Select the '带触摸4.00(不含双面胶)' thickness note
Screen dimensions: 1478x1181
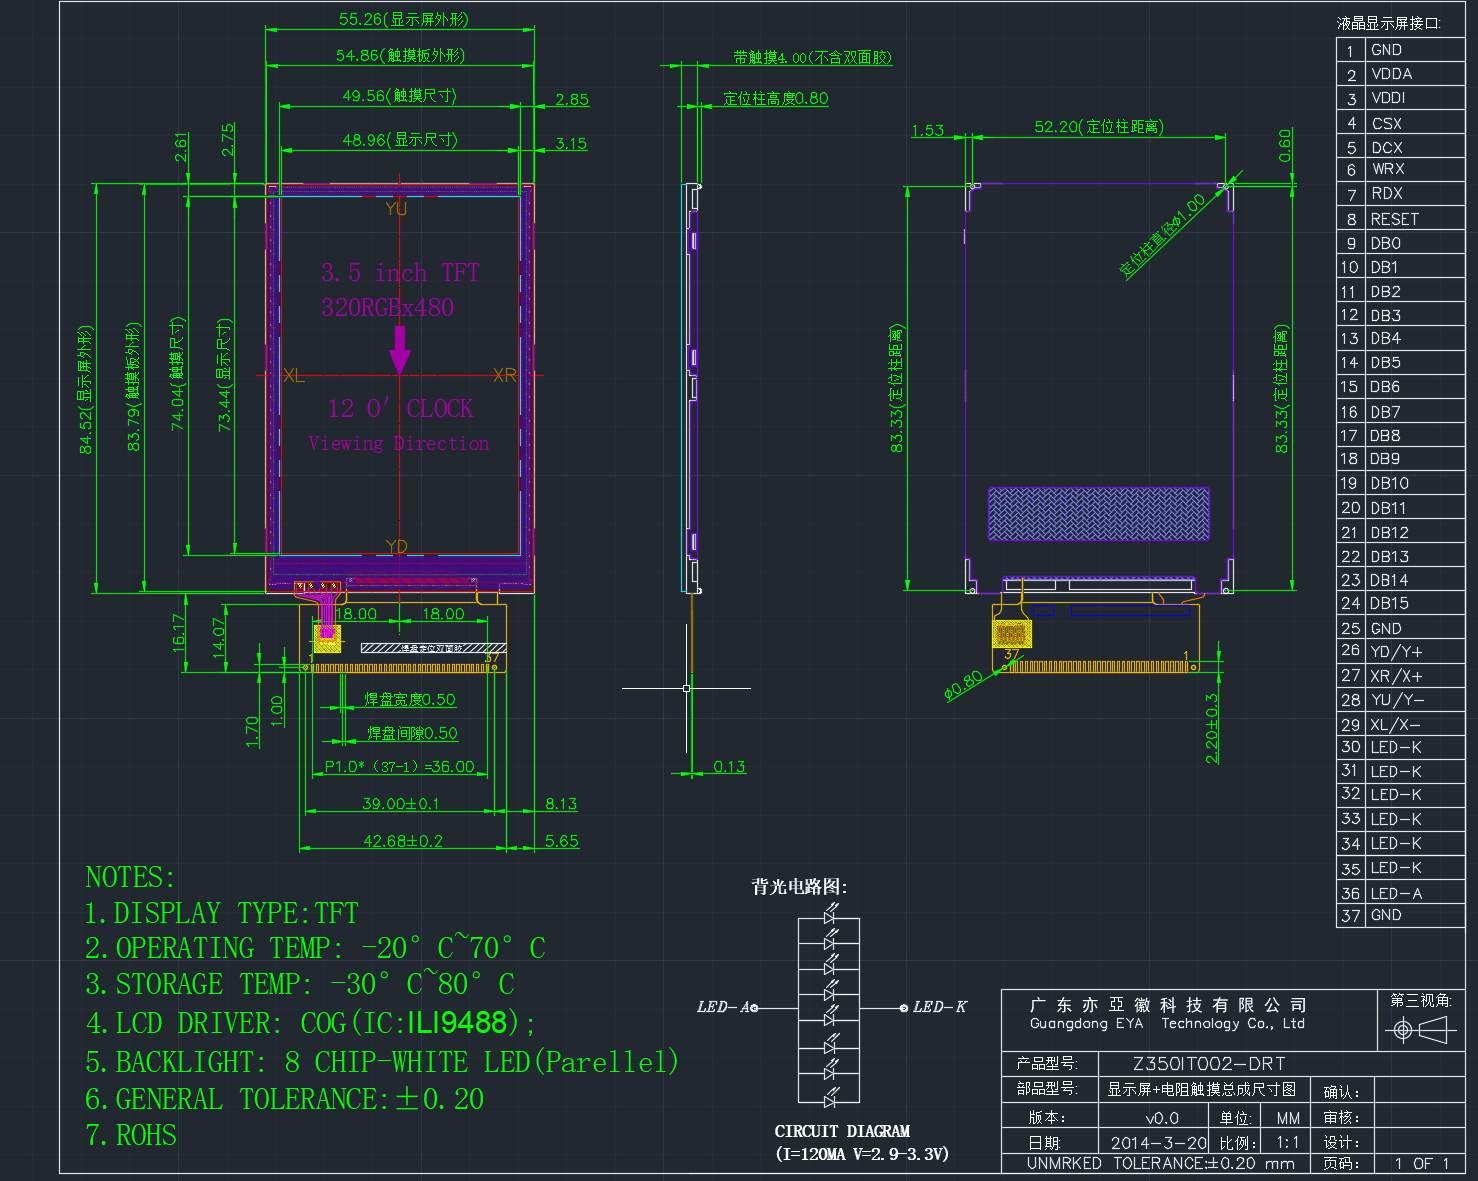[812, 58]
